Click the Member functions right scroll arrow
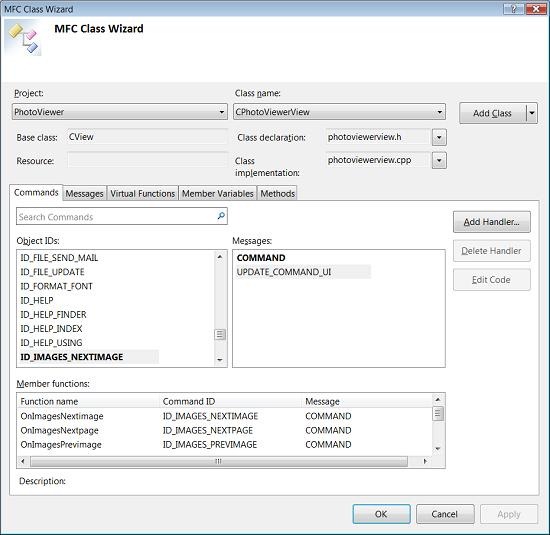The width and height of the screenshot is (550, 535). click(425, 461)
